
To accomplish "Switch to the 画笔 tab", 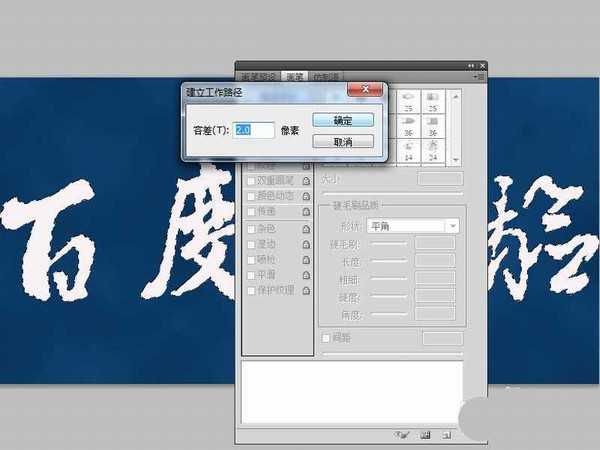I will pyautogui.click(x=295, y=77).
